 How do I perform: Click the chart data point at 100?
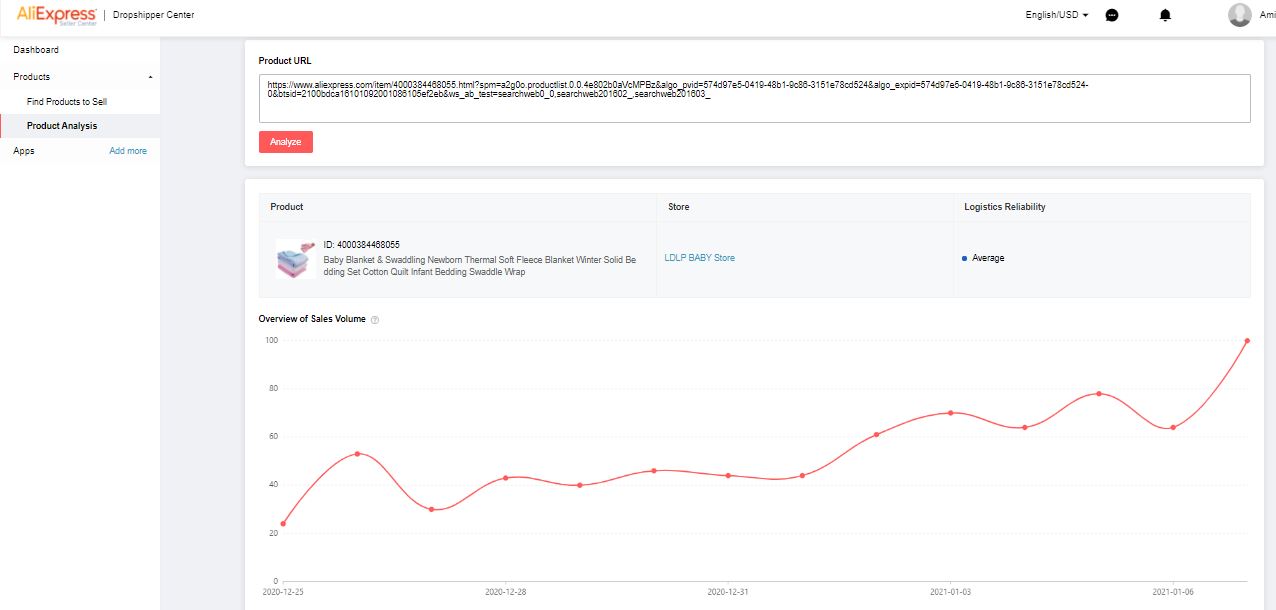(x=1247, y=340)
